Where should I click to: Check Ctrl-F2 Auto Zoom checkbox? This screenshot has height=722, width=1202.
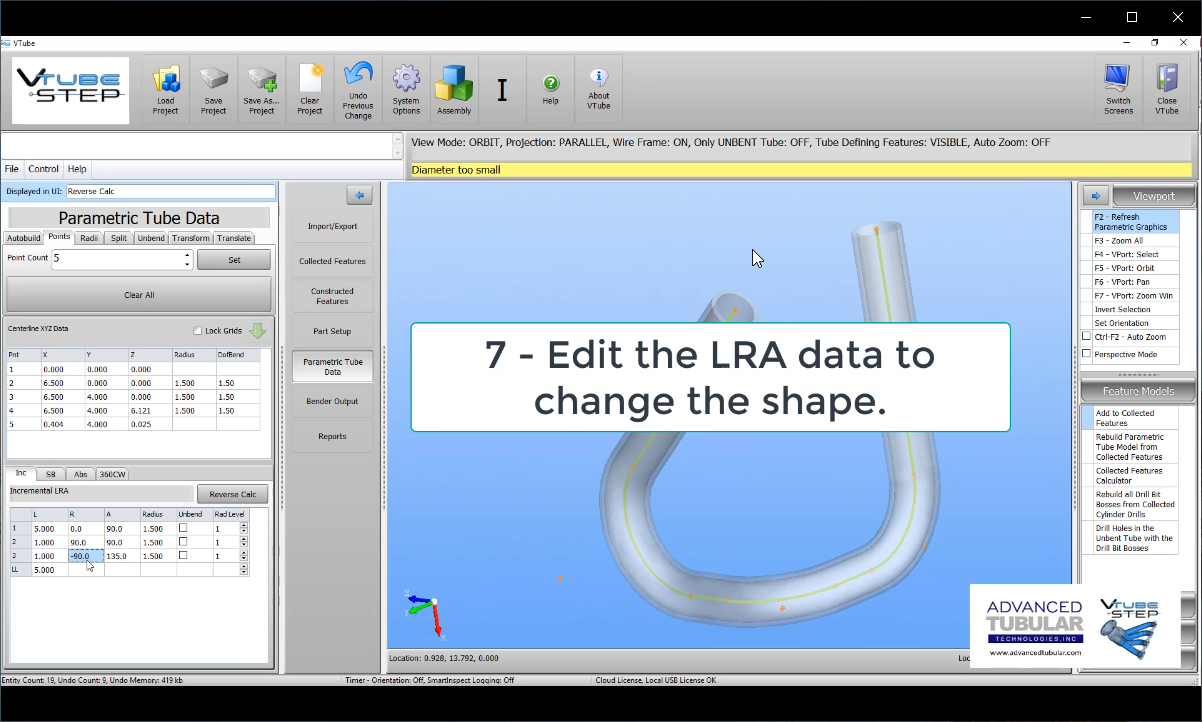point(1087,337)
